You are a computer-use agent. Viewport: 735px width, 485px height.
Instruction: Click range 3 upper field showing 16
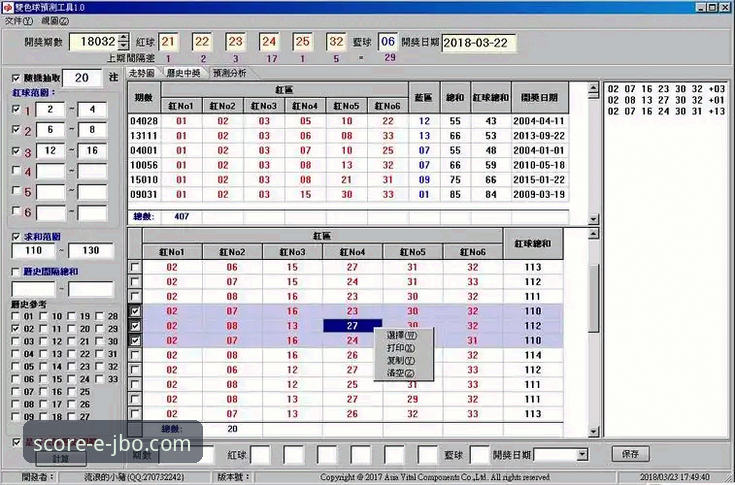click(x=92, y=151)
